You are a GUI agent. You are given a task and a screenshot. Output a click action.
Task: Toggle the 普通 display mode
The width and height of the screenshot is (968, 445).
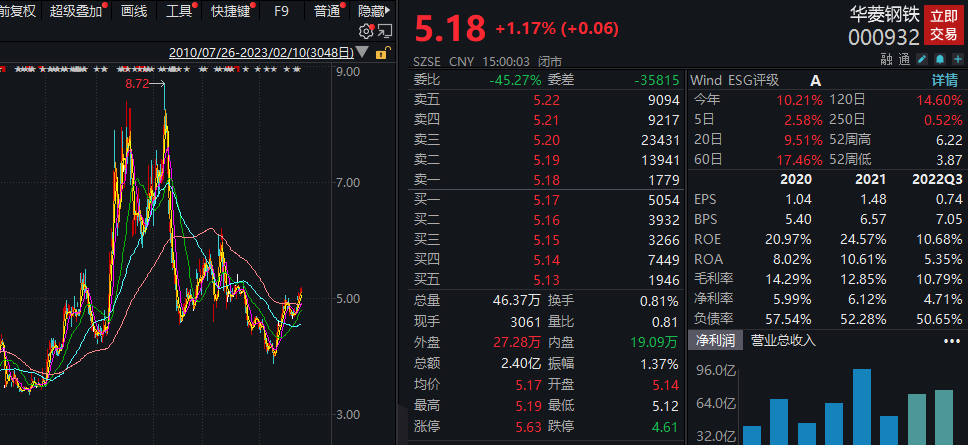326,11
